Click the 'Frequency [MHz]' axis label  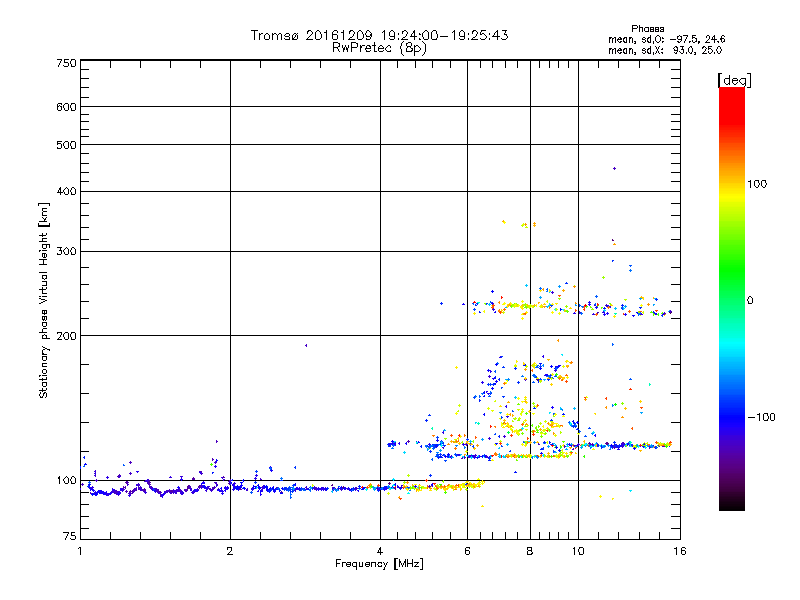pyautogui.click(x=379, y=564)
